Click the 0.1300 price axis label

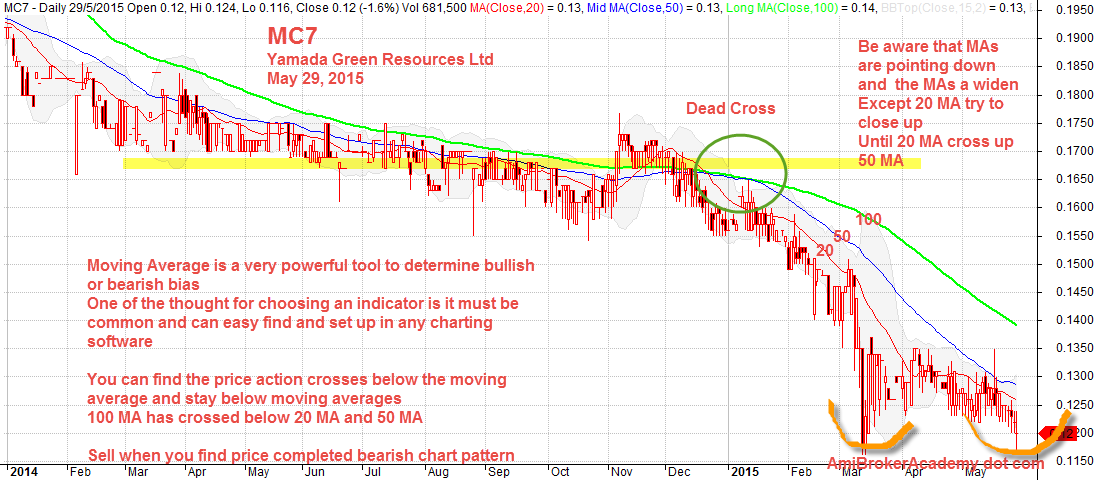click(x=1075, y=377)
